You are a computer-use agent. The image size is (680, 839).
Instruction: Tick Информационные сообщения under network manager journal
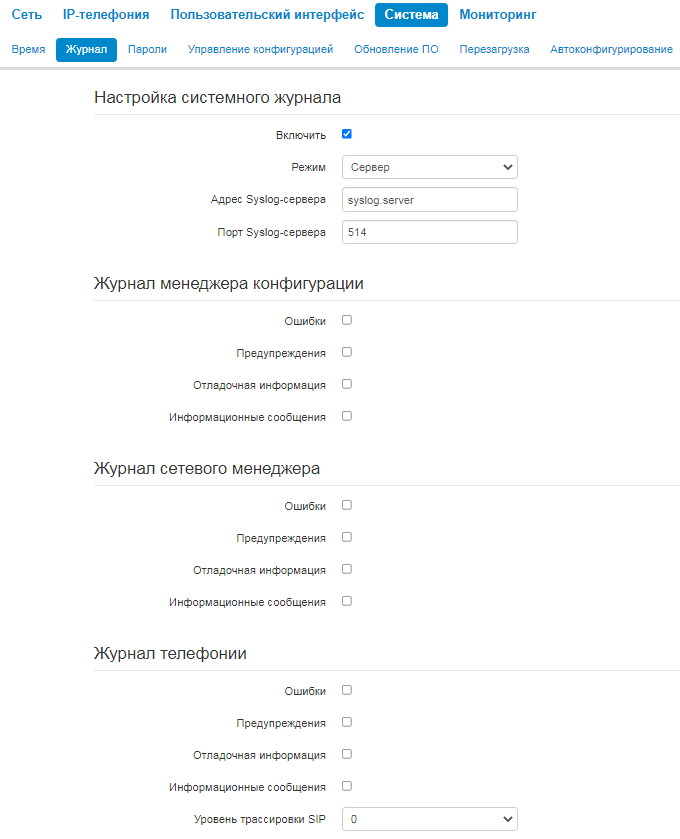click(347, 601)
